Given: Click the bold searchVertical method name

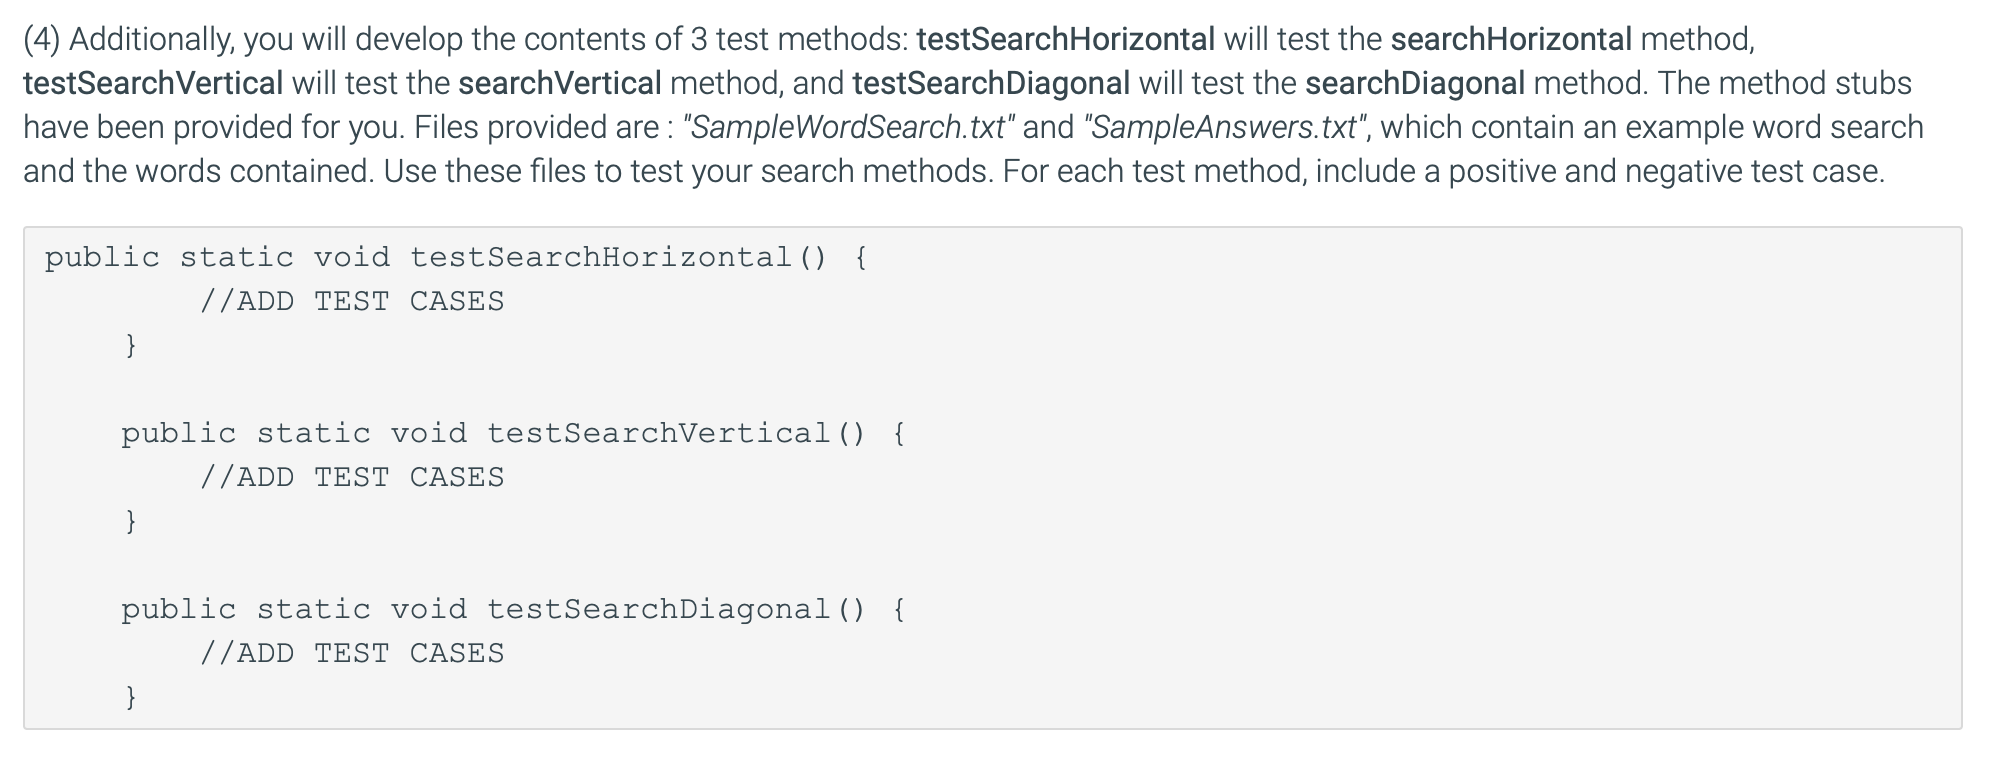Looking at the screenshot, I should (560, 83).
